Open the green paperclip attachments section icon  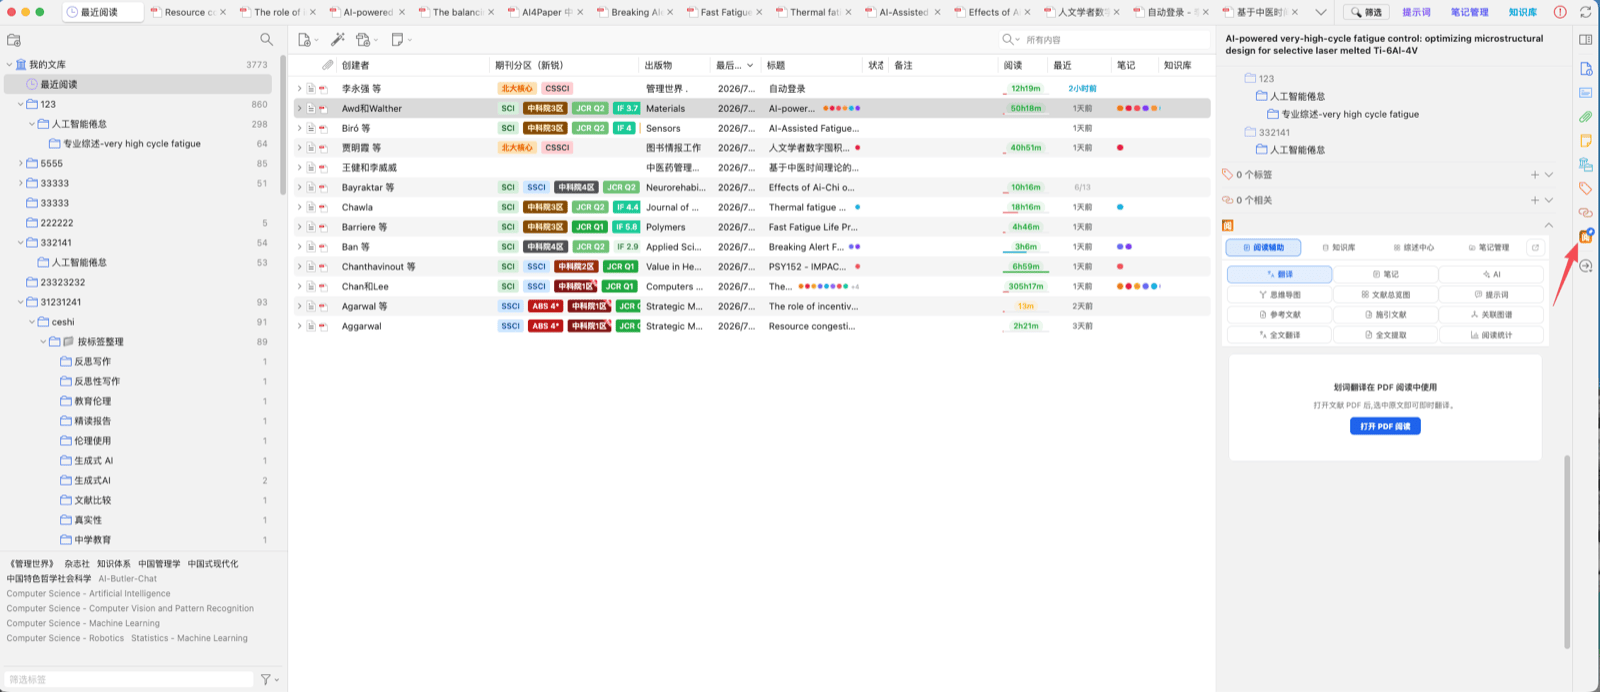tap(1585, 116)
